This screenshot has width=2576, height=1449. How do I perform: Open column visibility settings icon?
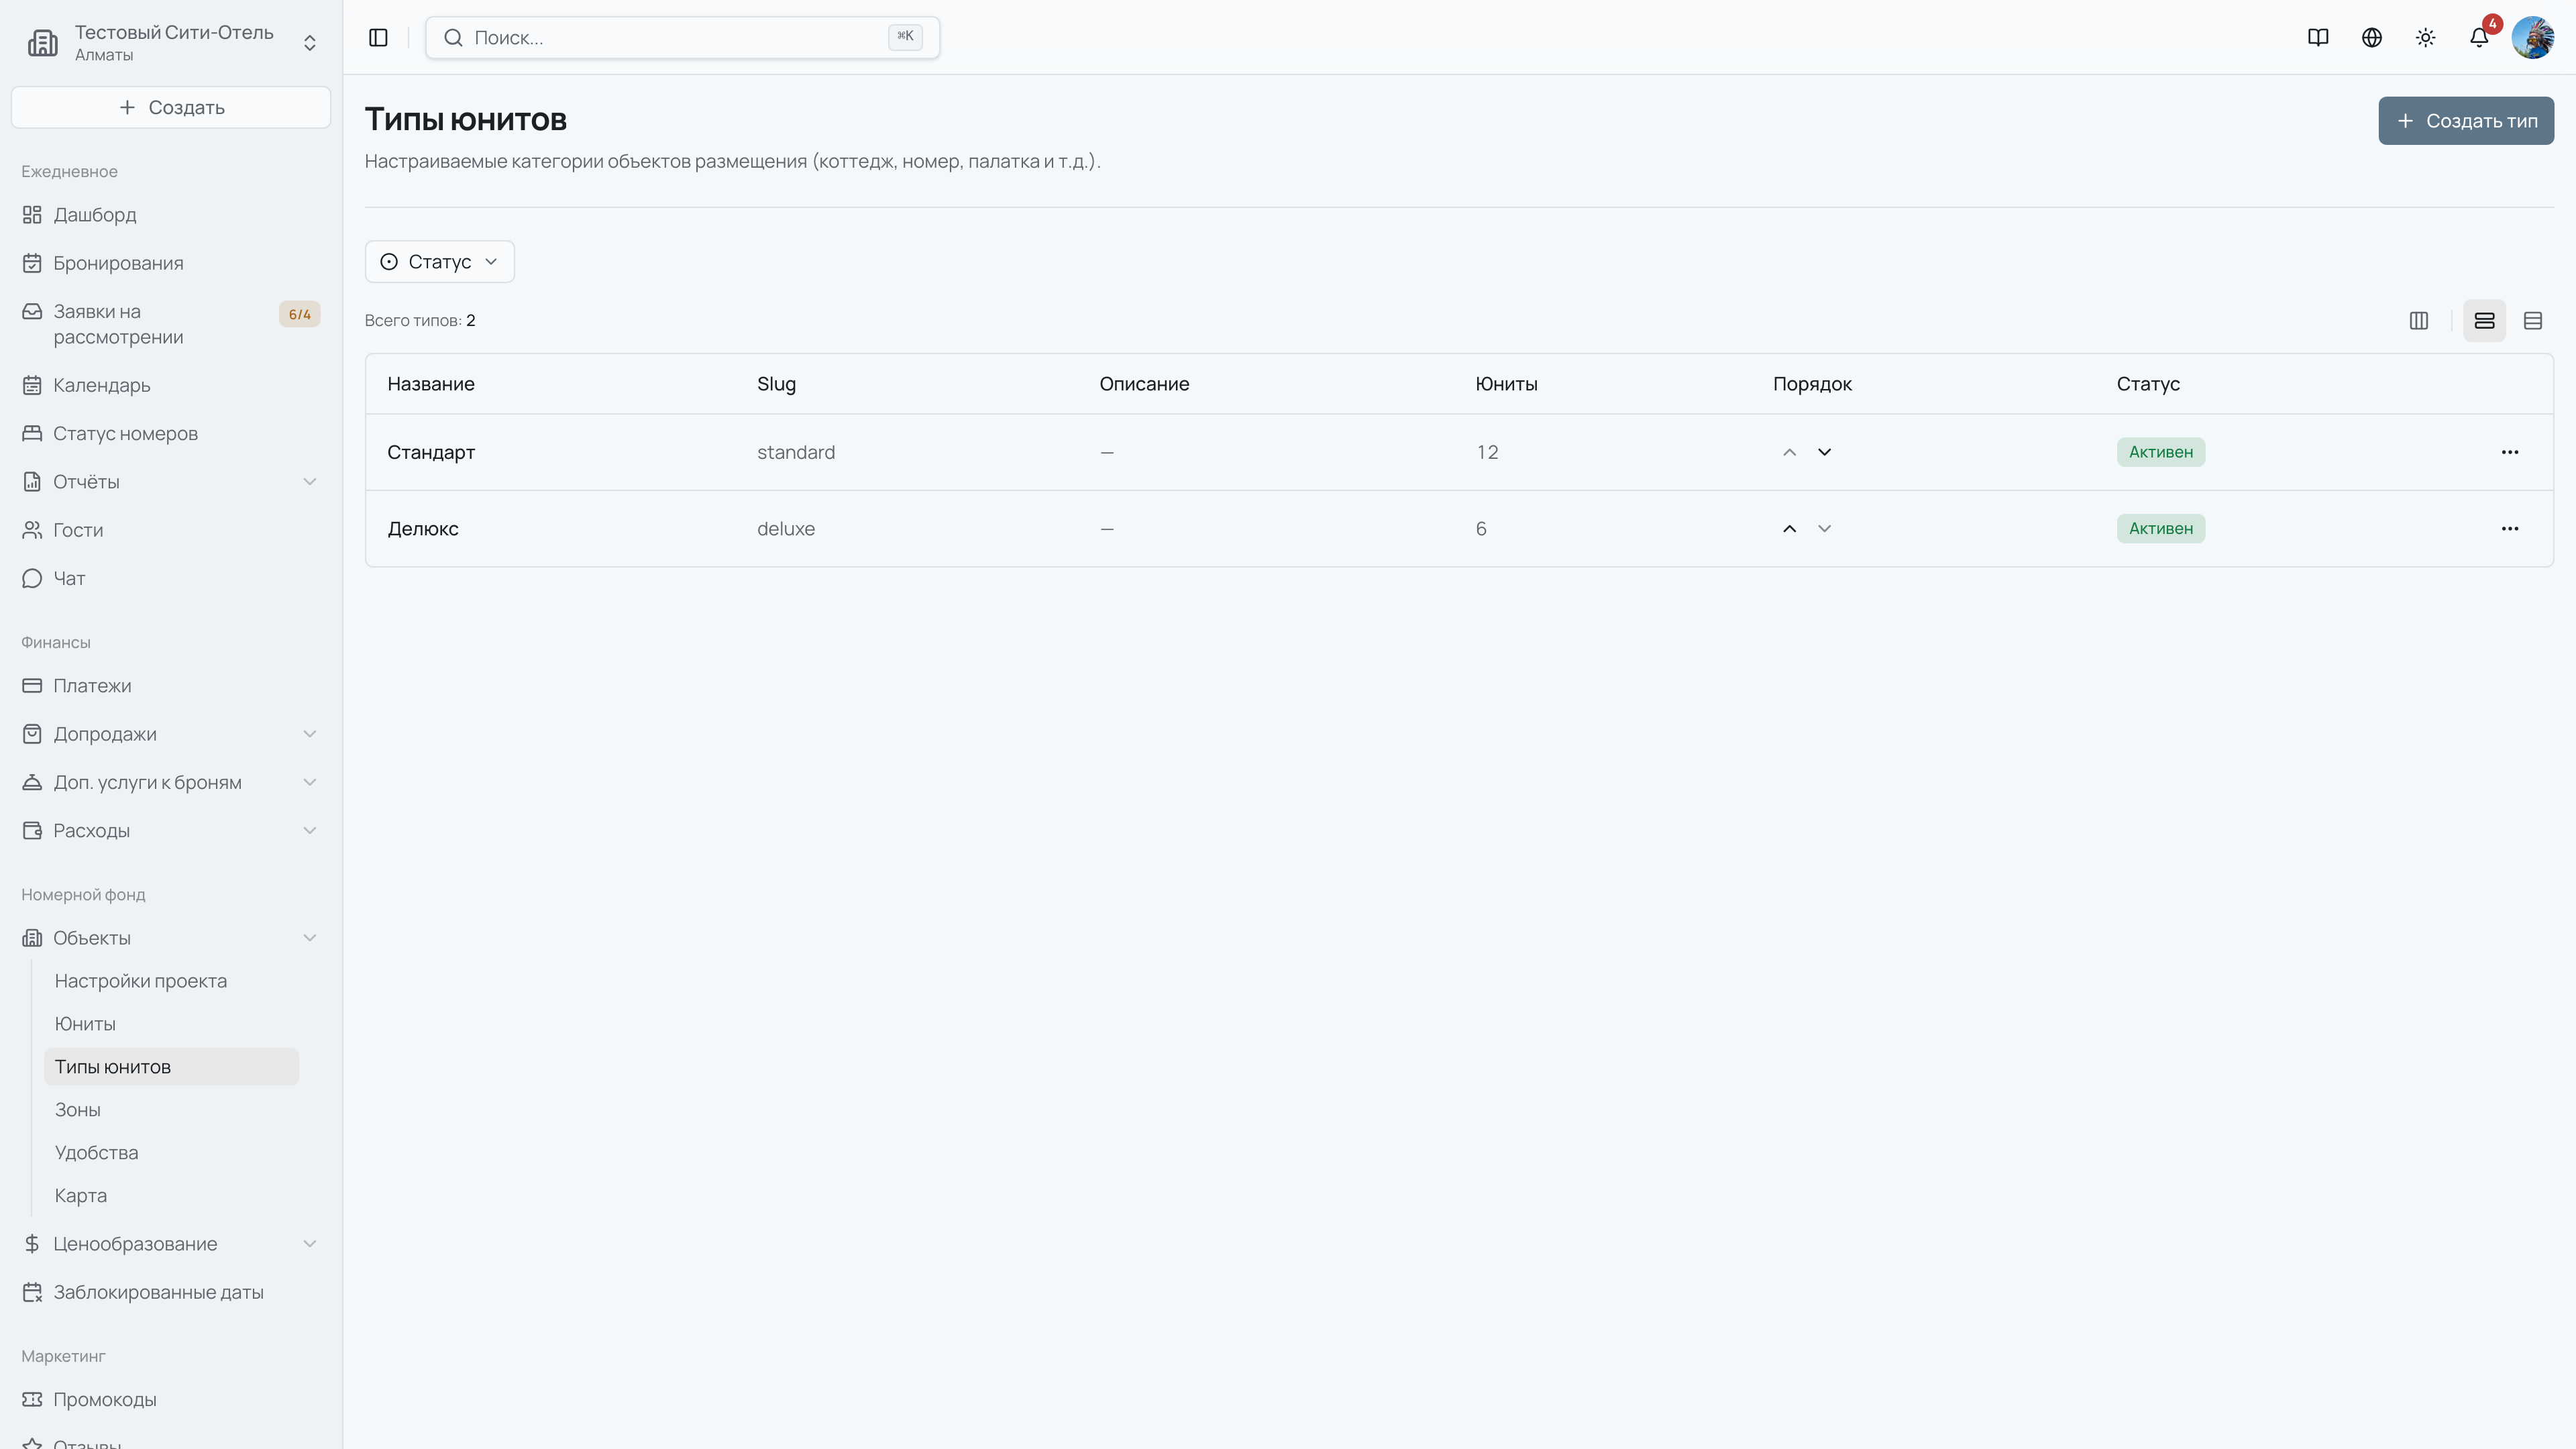click(2419, 321)
